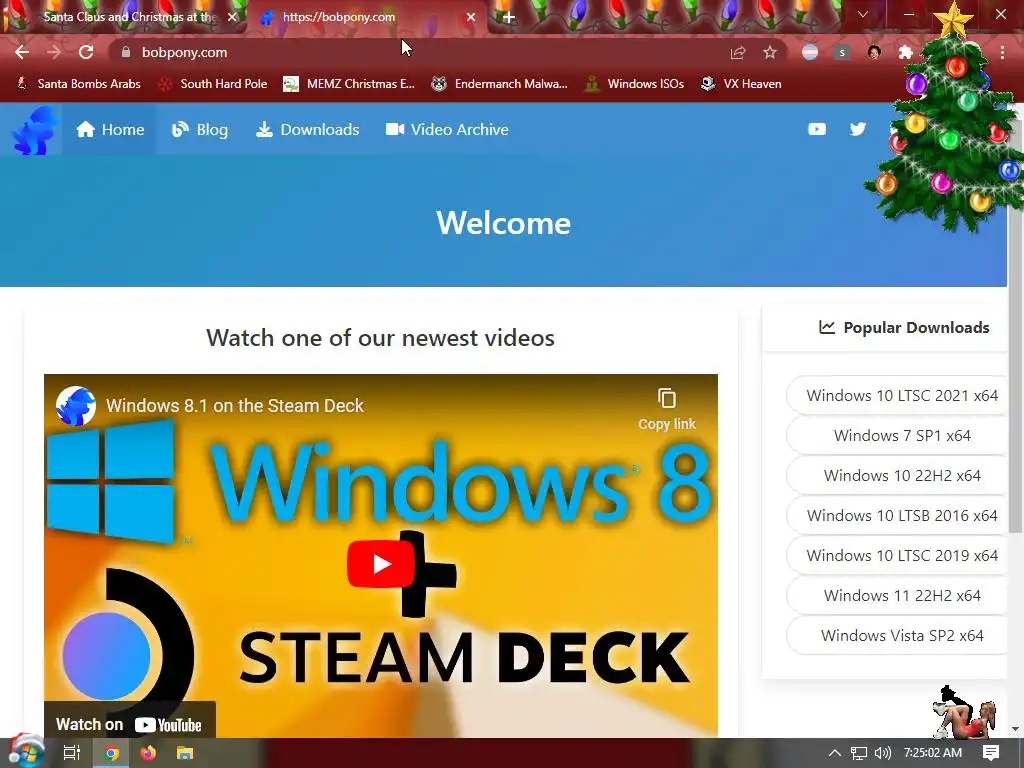Play the Windows 8.1 Steam Deck video
This screenshot has width=1024, height=768.
[x=381, y=564]
